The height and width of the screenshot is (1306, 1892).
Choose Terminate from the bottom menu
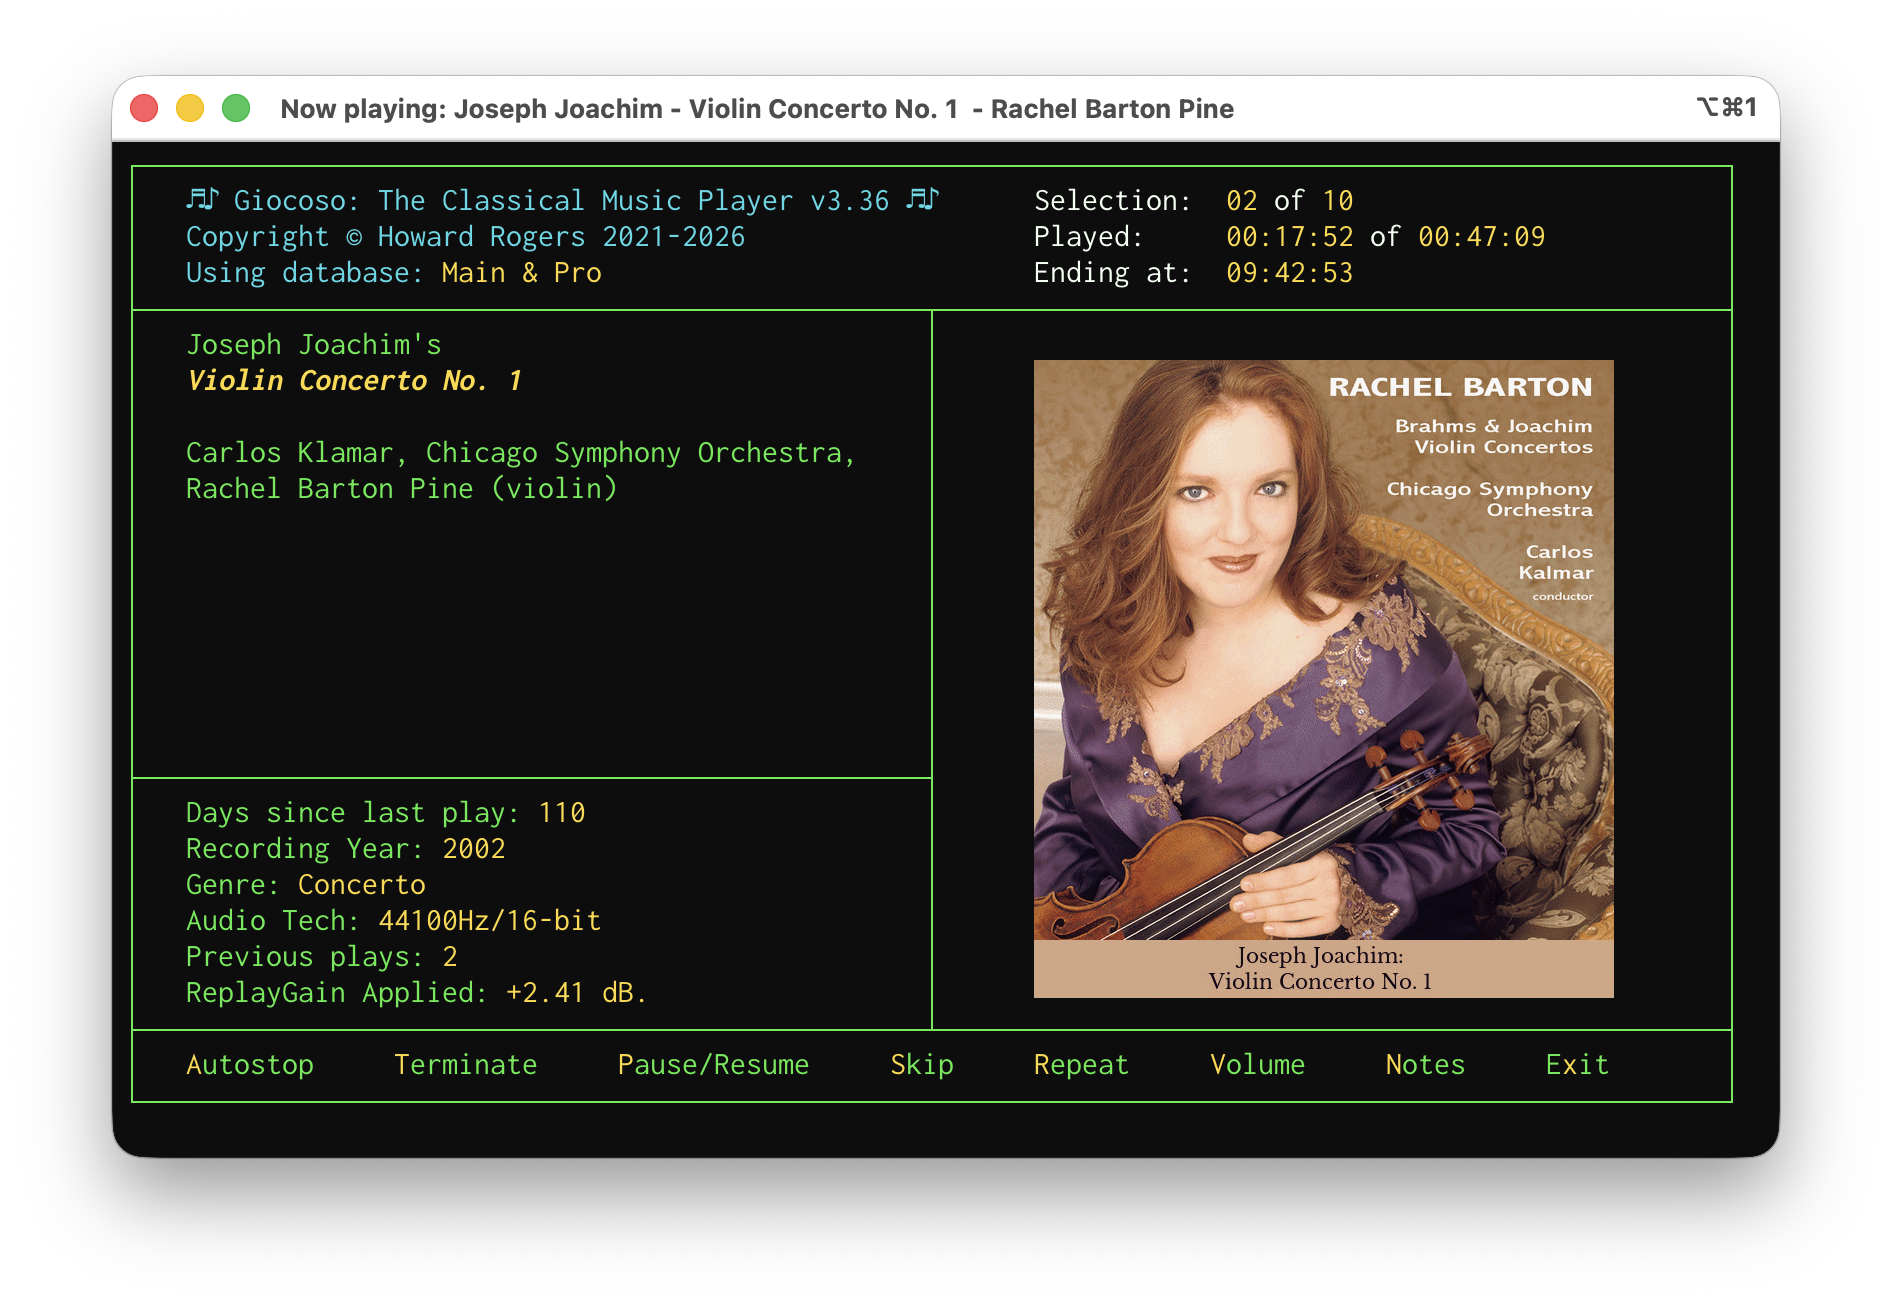pyautogui.click(x=465, y=1065)
